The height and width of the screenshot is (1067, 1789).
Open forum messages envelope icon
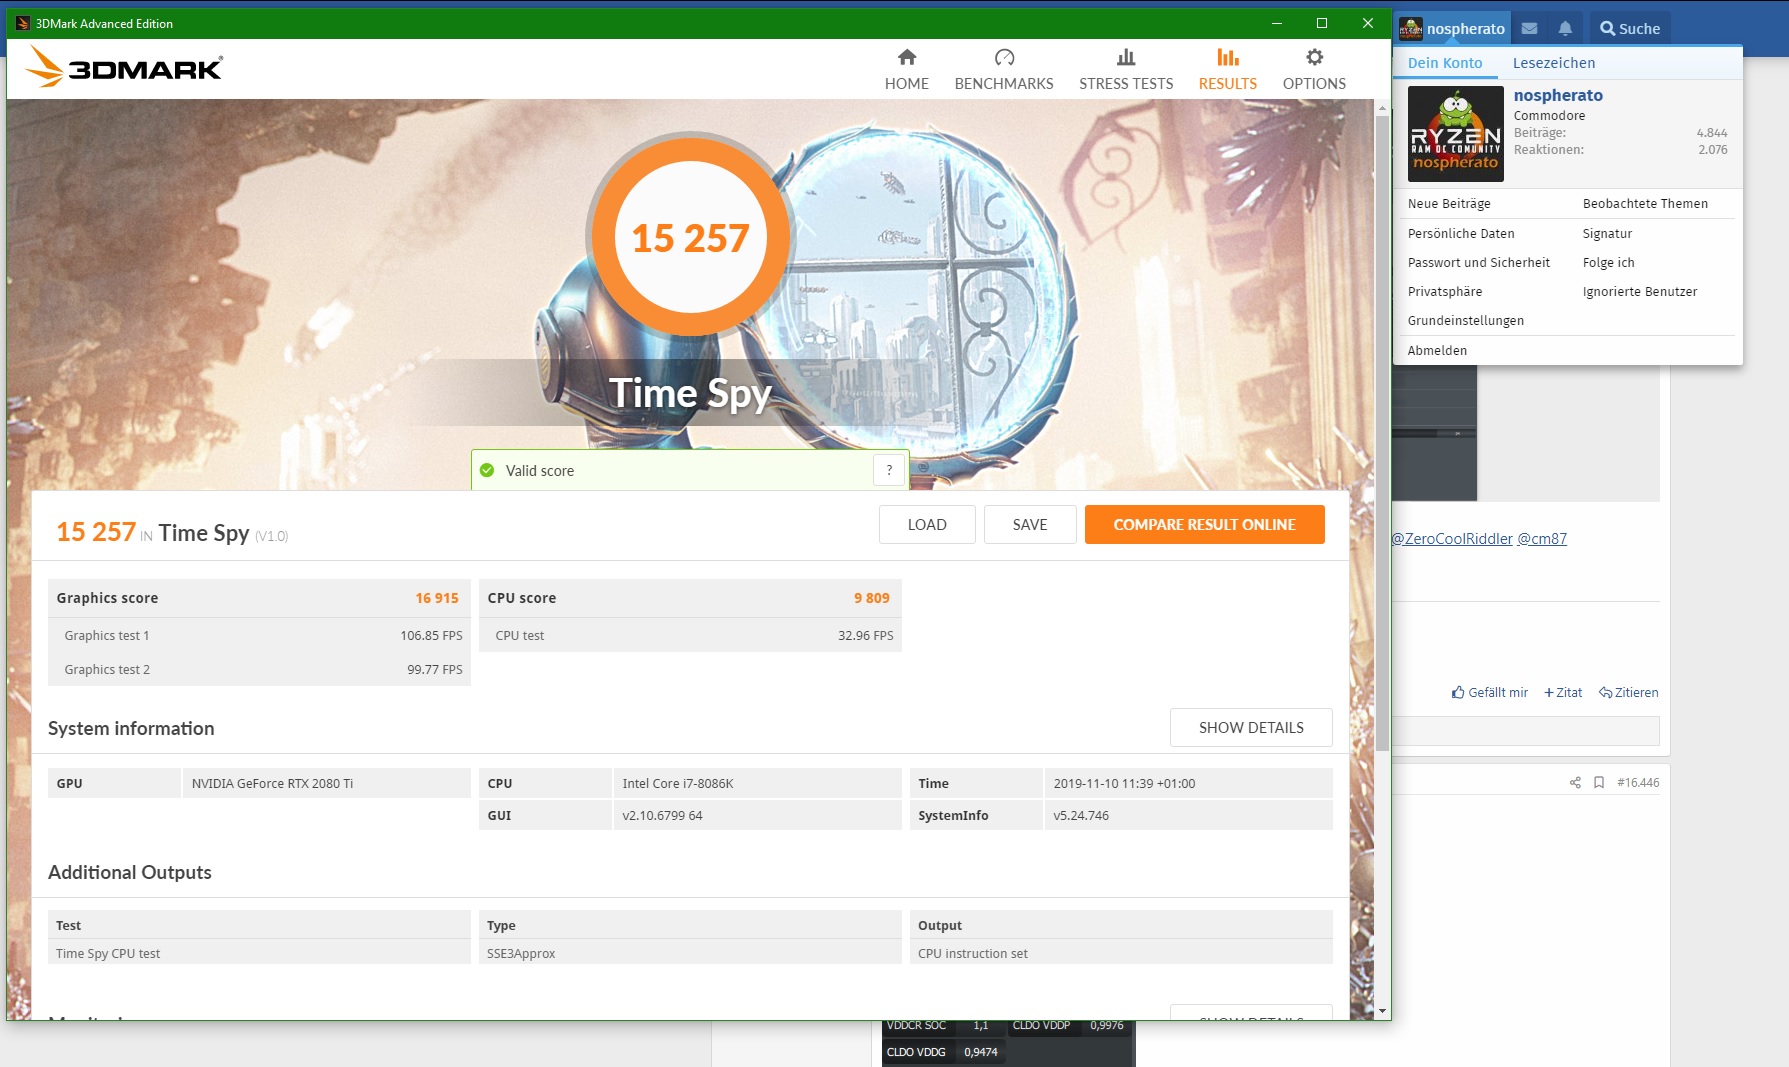tap(1529, 28)
